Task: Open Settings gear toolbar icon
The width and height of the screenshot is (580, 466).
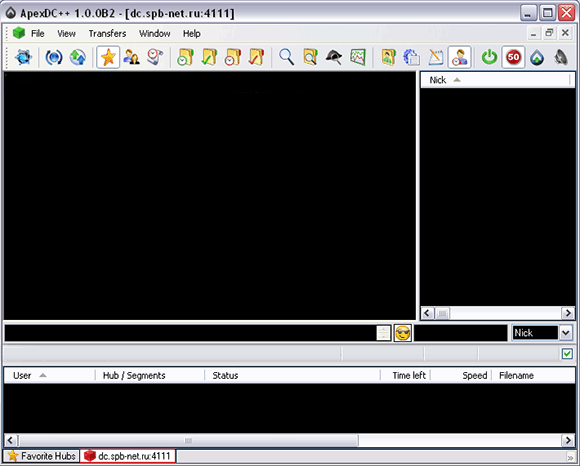Action: pos(412,57)
